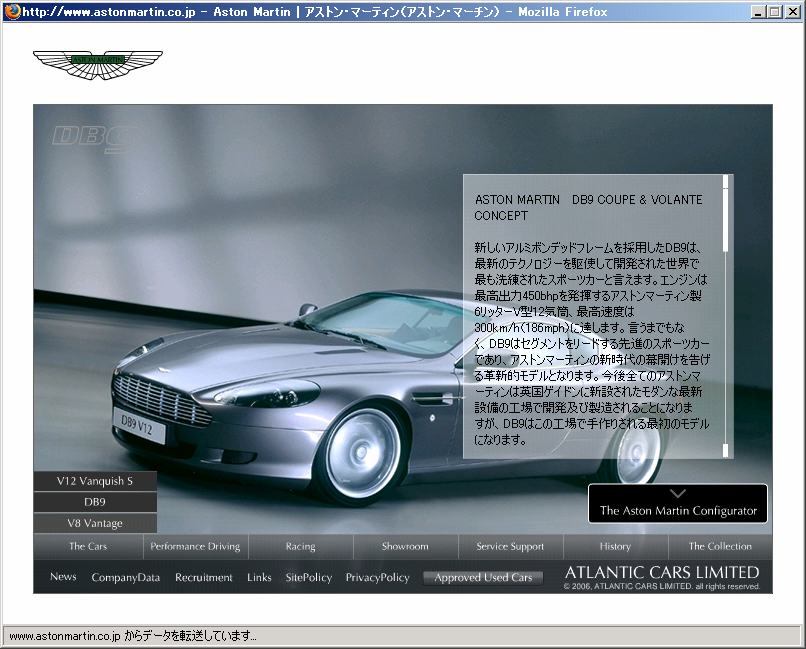Open CompanyData link
The image size is (806, 649).
(x=126, y=578)
